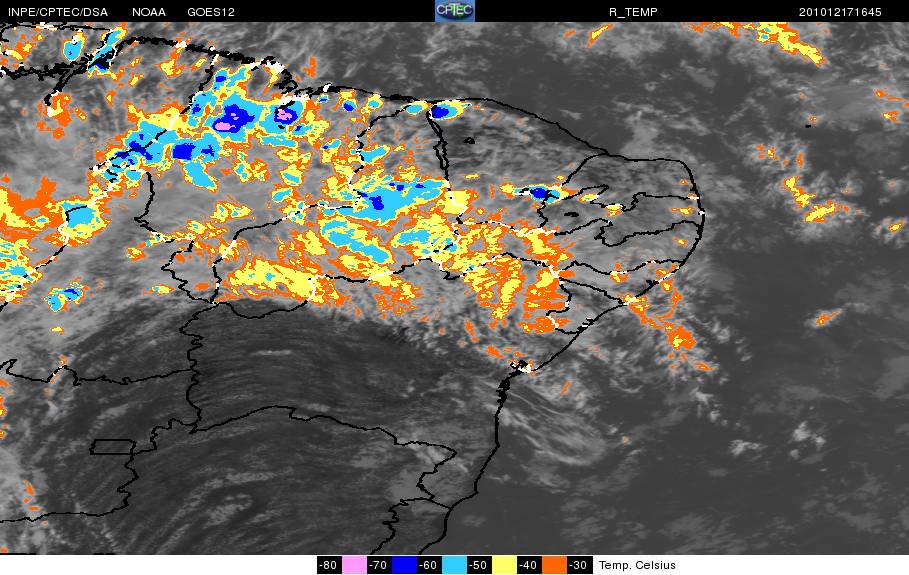Click the orange swatch between -40 and -30

[554, 565]
